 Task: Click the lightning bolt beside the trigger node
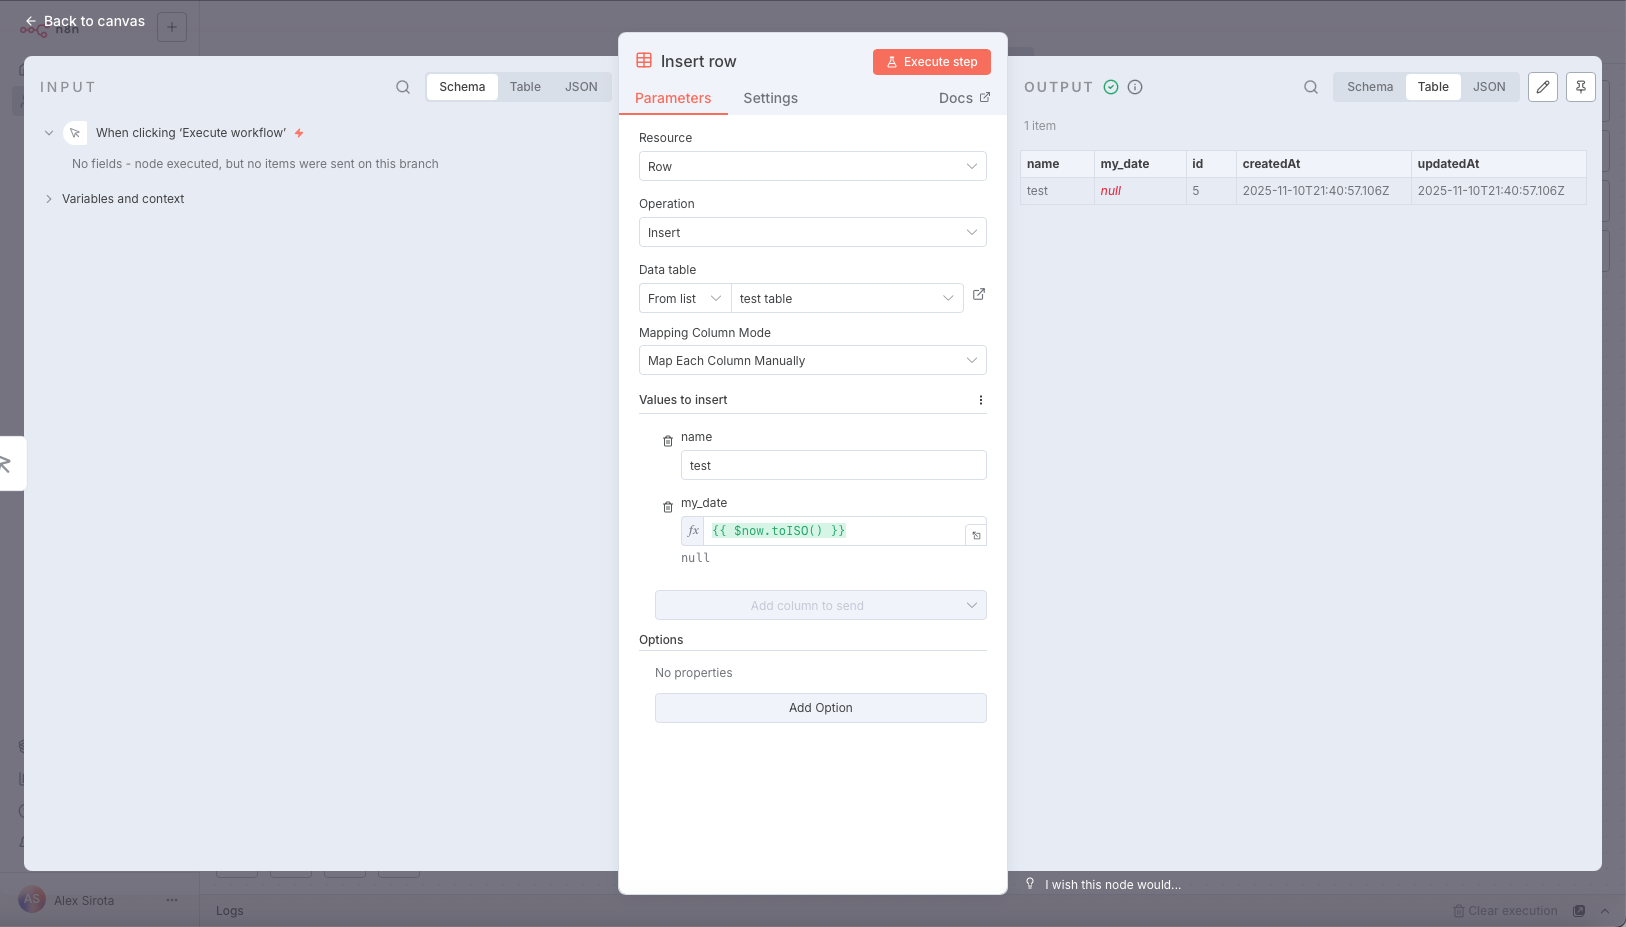pos(299,133)
